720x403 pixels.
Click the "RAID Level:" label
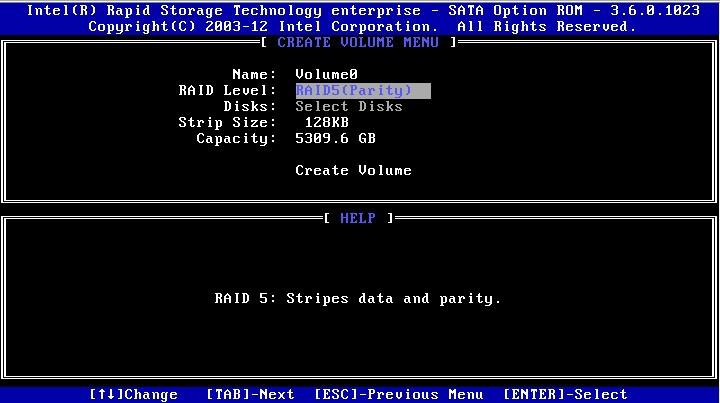coord(227,90)
